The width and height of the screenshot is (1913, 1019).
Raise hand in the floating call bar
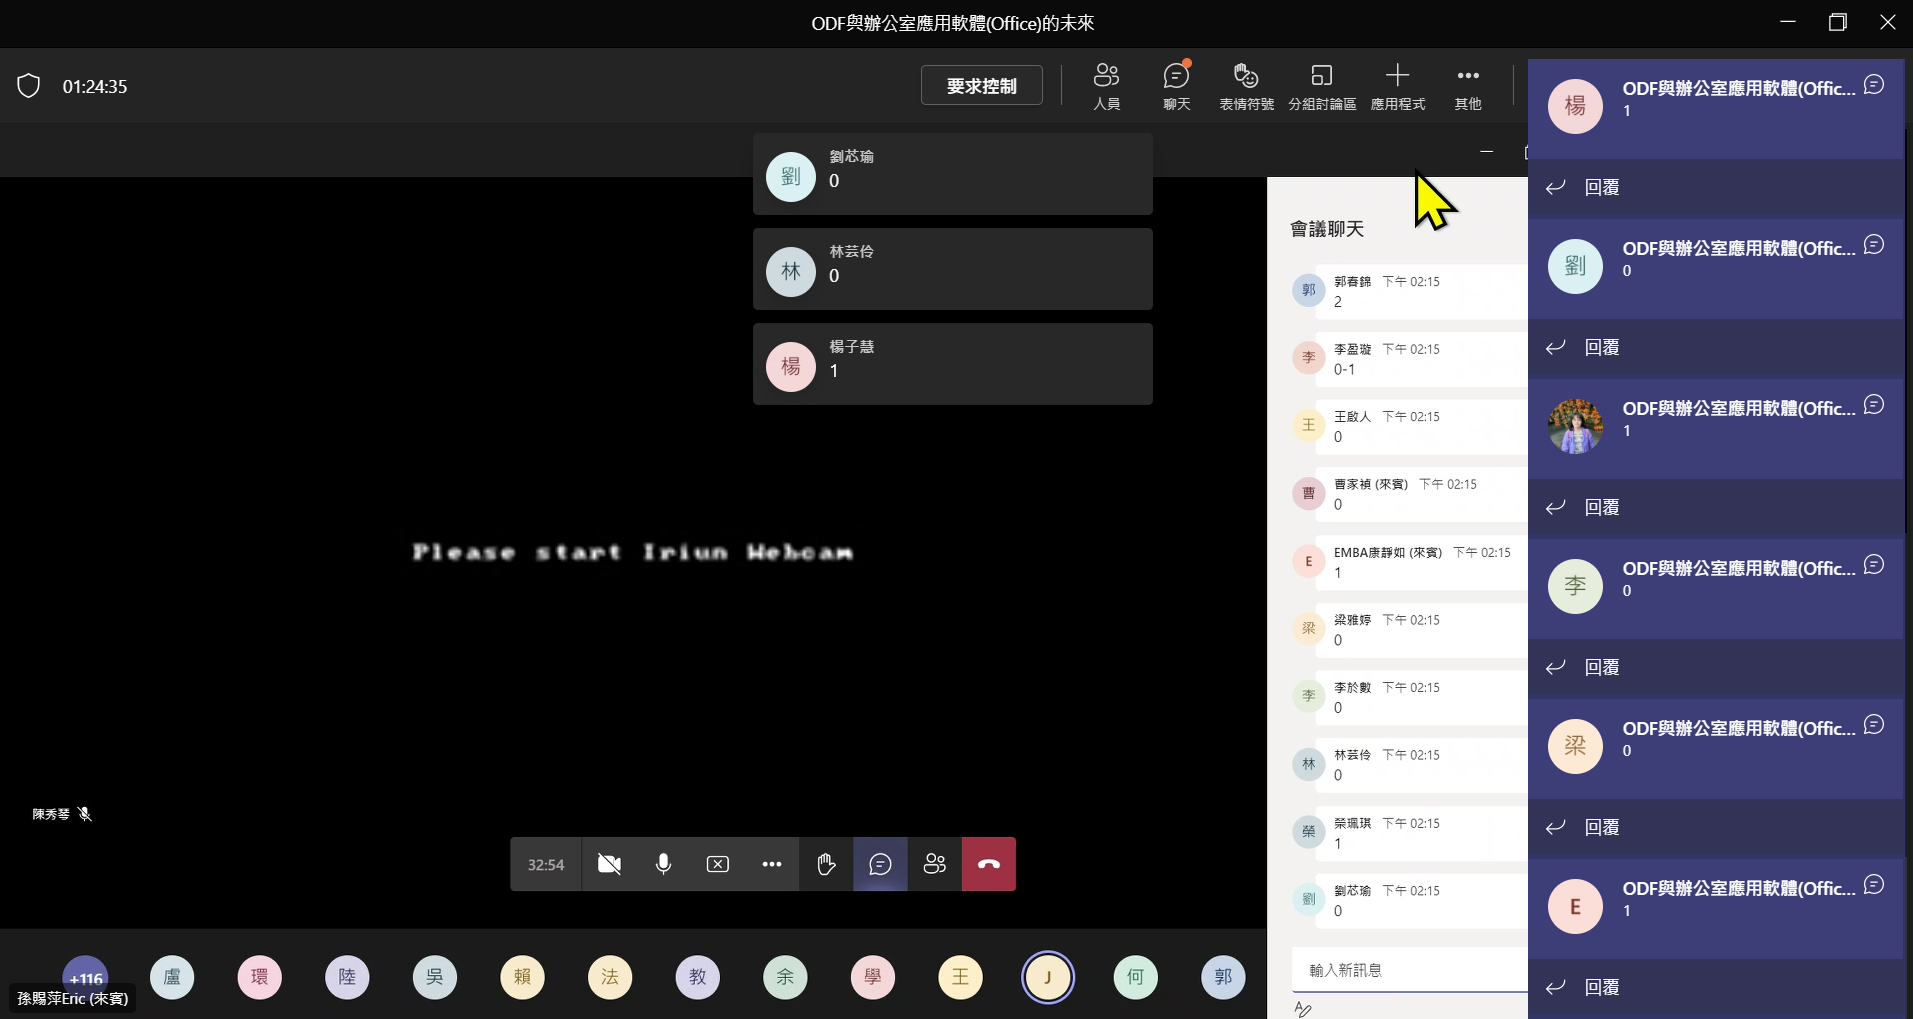[826, 864]
